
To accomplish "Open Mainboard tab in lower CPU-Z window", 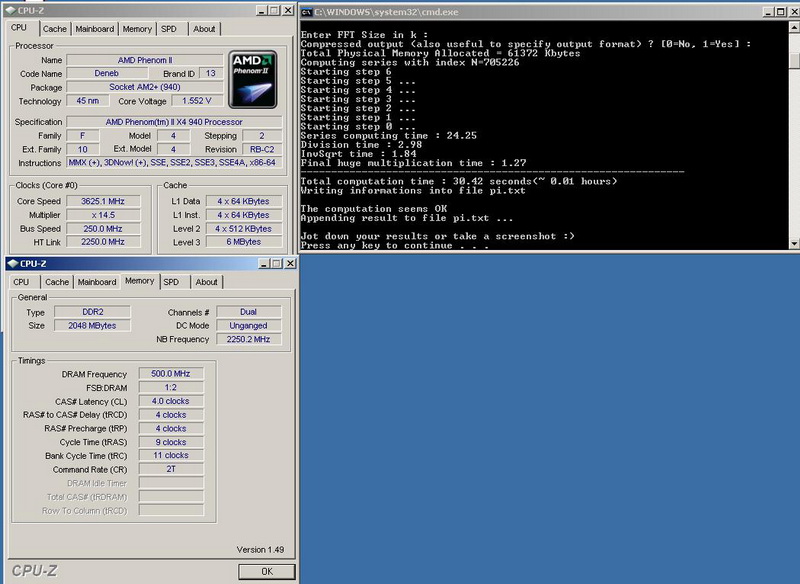I will pos(97,282).
